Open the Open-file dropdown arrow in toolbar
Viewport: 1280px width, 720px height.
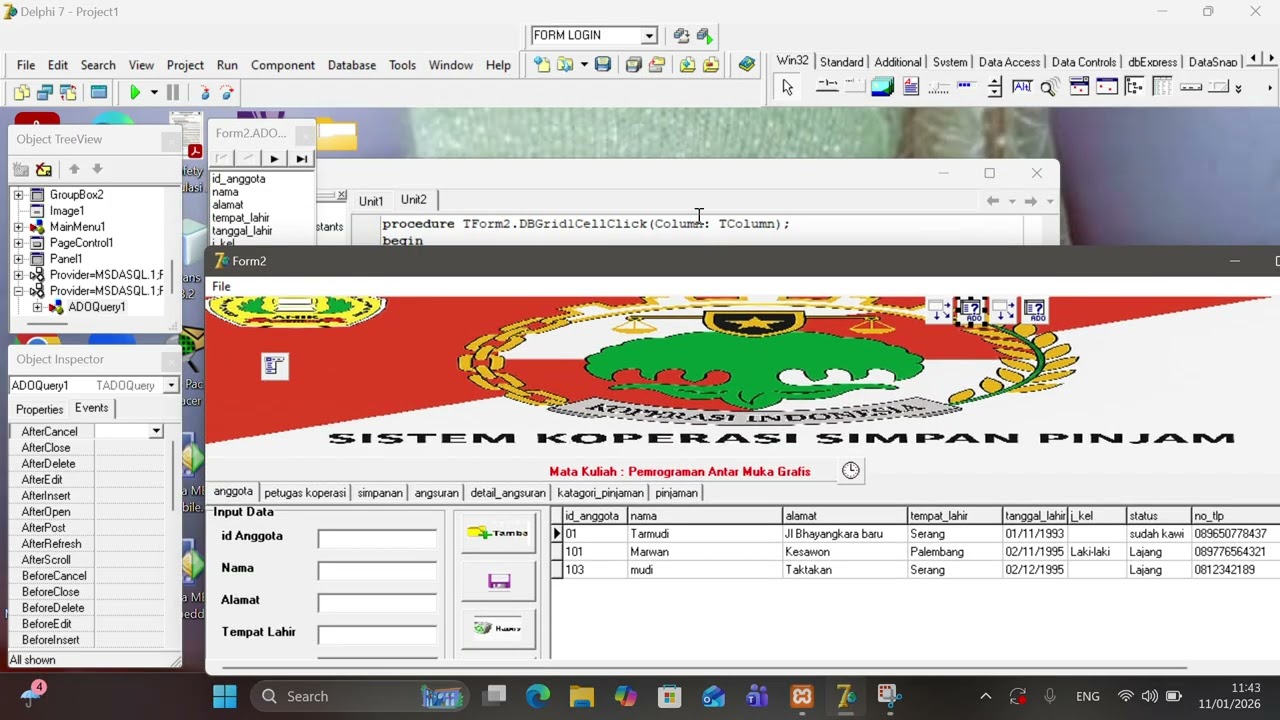tap(583, 65)
